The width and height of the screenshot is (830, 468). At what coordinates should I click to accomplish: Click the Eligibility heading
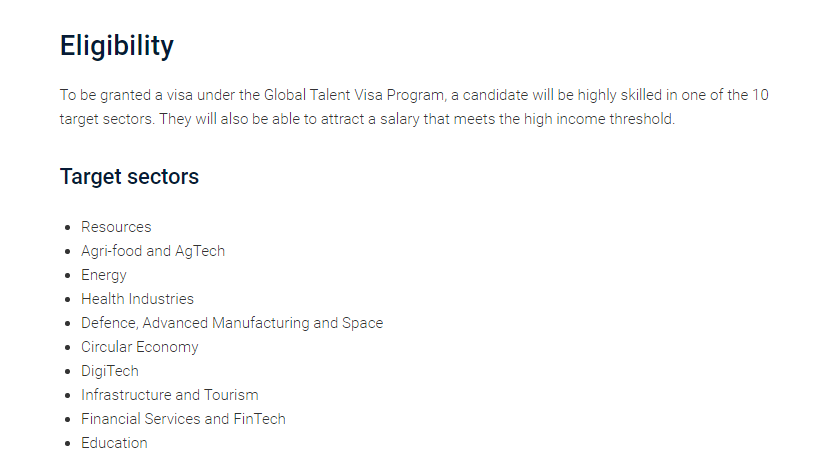pyautogui.click(x=116, y=46)
